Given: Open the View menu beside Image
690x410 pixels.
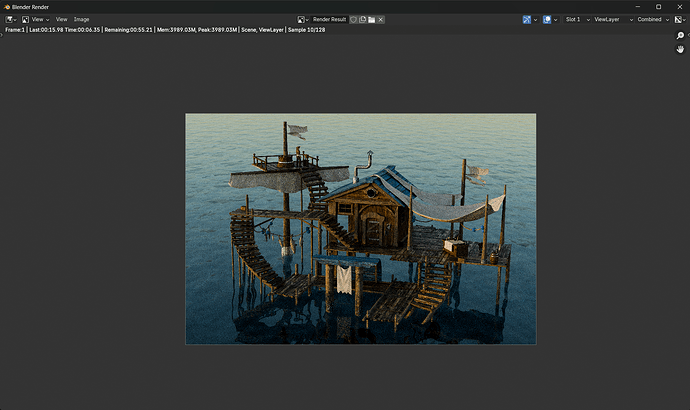Looking at the screenshot, I should click(x=62, y=19).
